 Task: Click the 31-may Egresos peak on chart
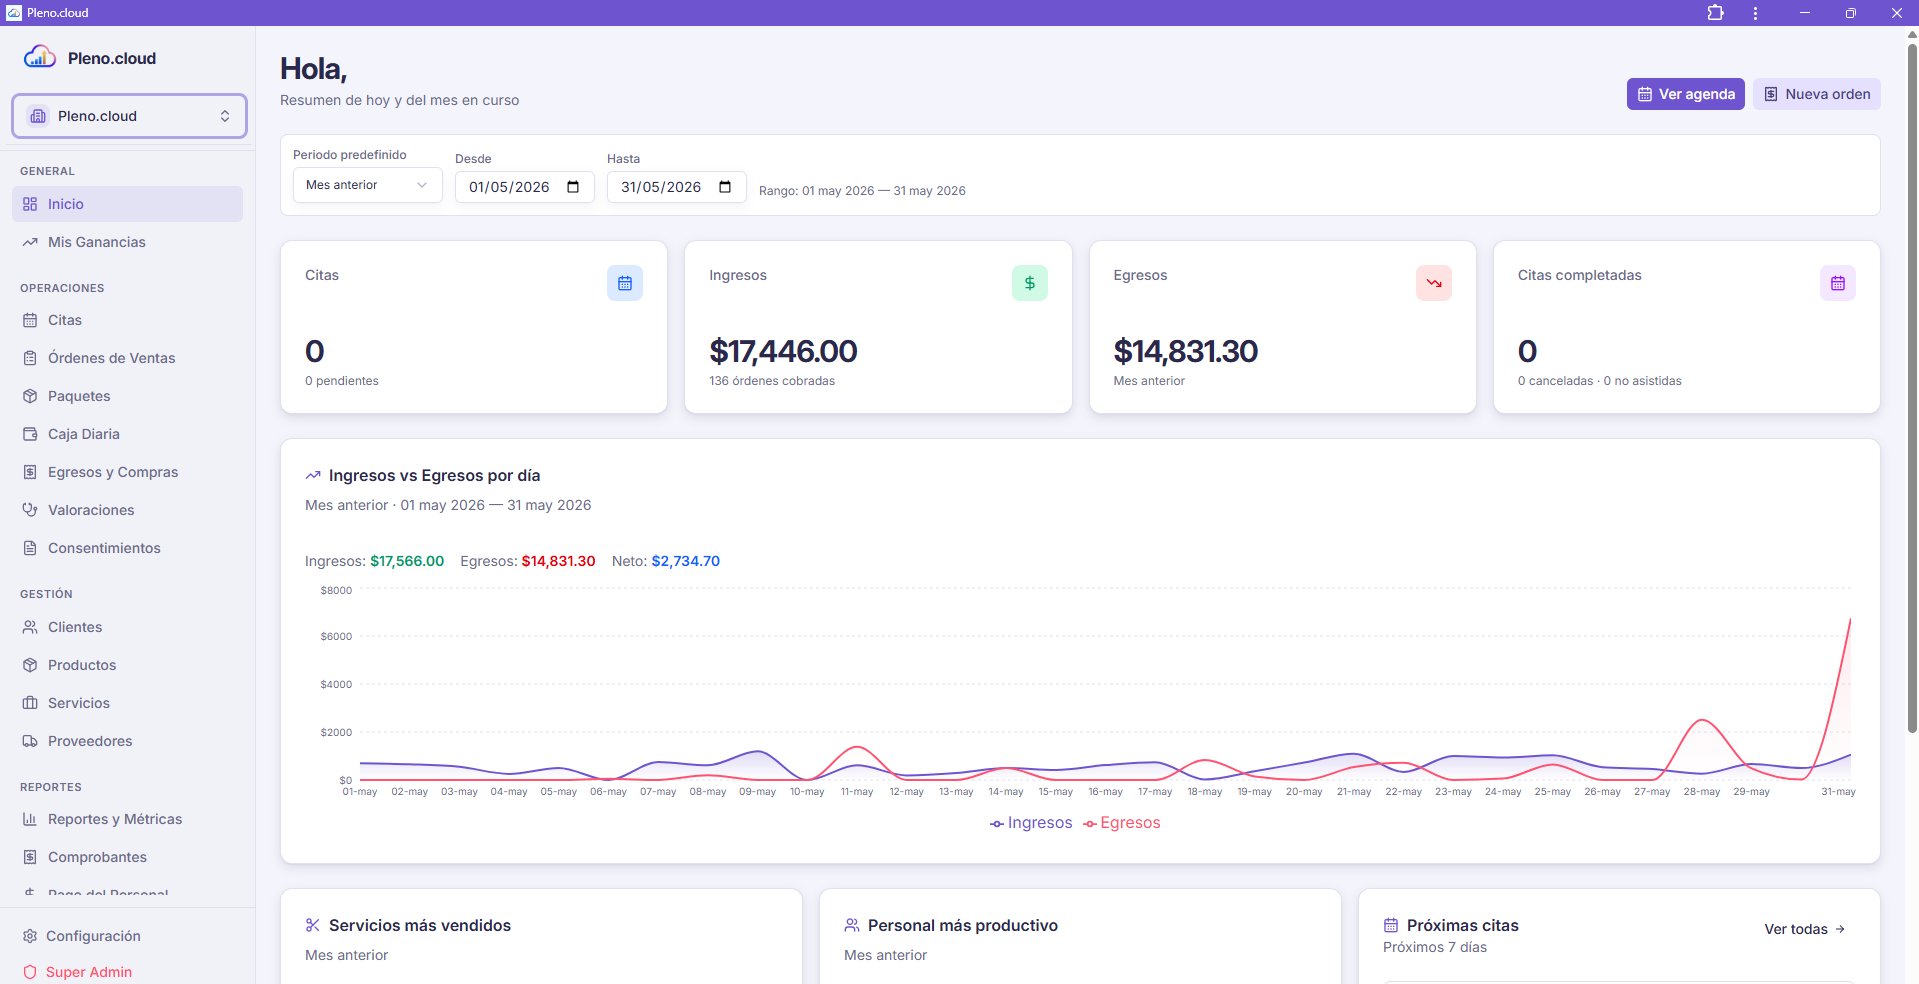click(x=1850, y=620)
